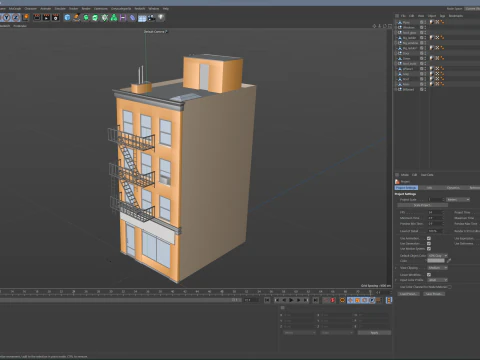Toggle the Autokeying red button
480x360 pixels.
[x=333, y=300]
